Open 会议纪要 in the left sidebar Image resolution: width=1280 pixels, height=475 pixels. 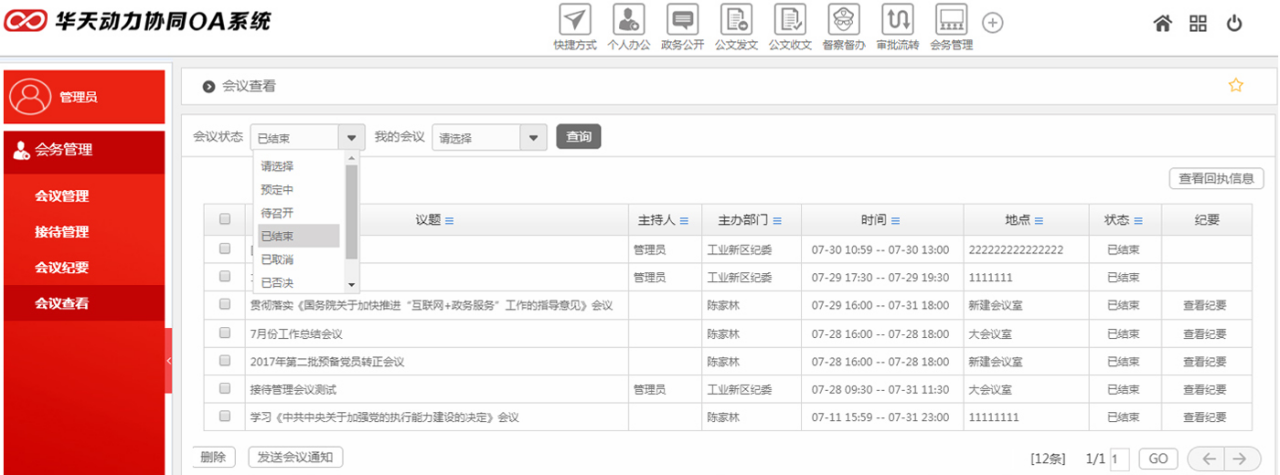pyautogui.click(x=62, y=267)
